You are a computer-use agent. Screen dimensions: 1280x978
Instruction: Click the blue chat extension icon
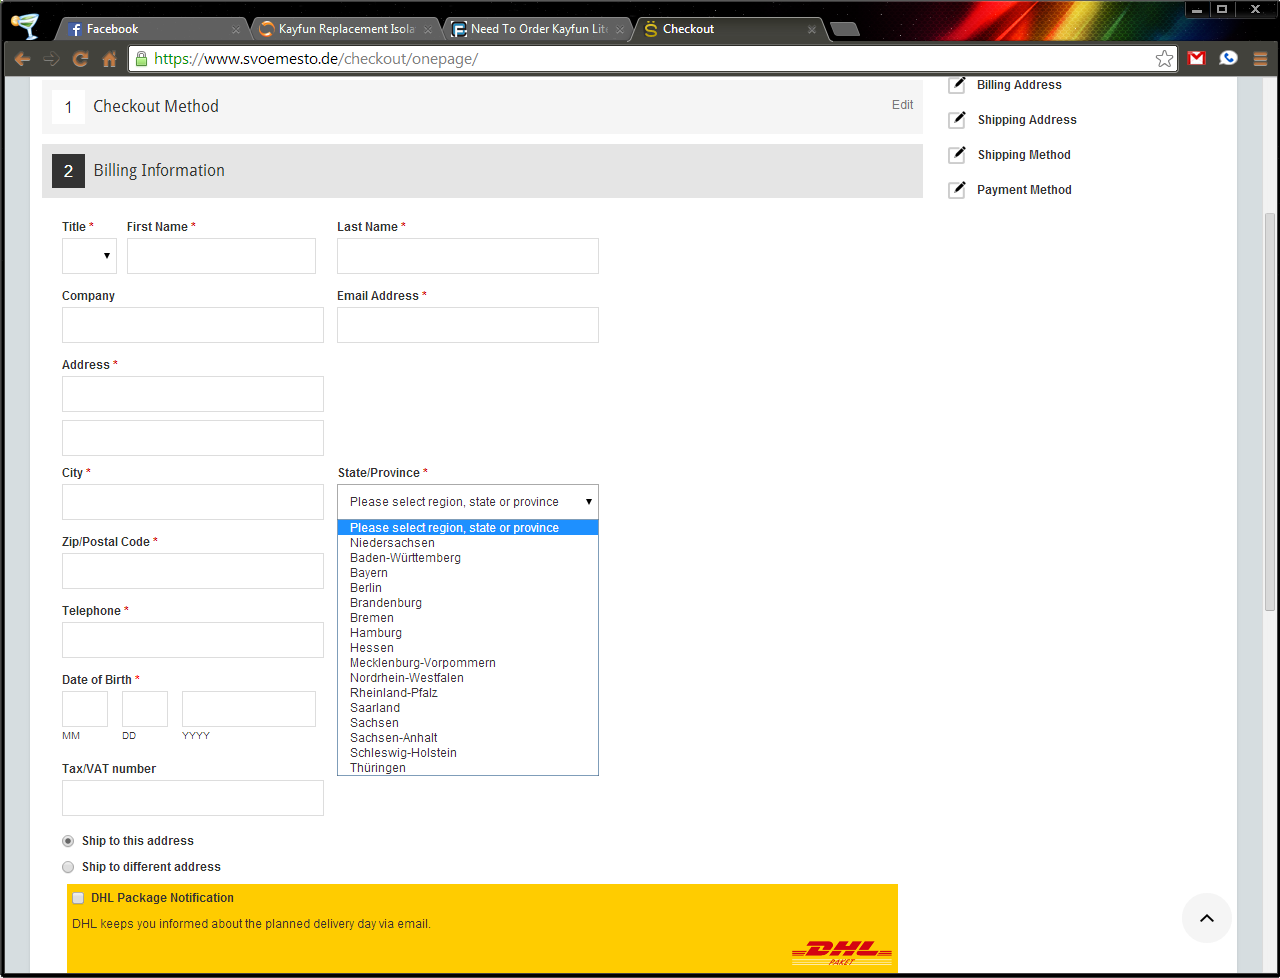coord(1228,58)
